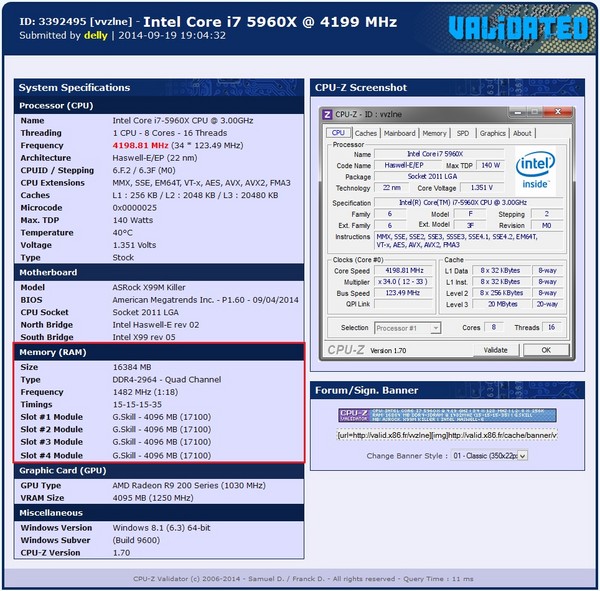Open the Mainboard tab
The width and height of the screenshot is (600, 591).
[399, 133]
